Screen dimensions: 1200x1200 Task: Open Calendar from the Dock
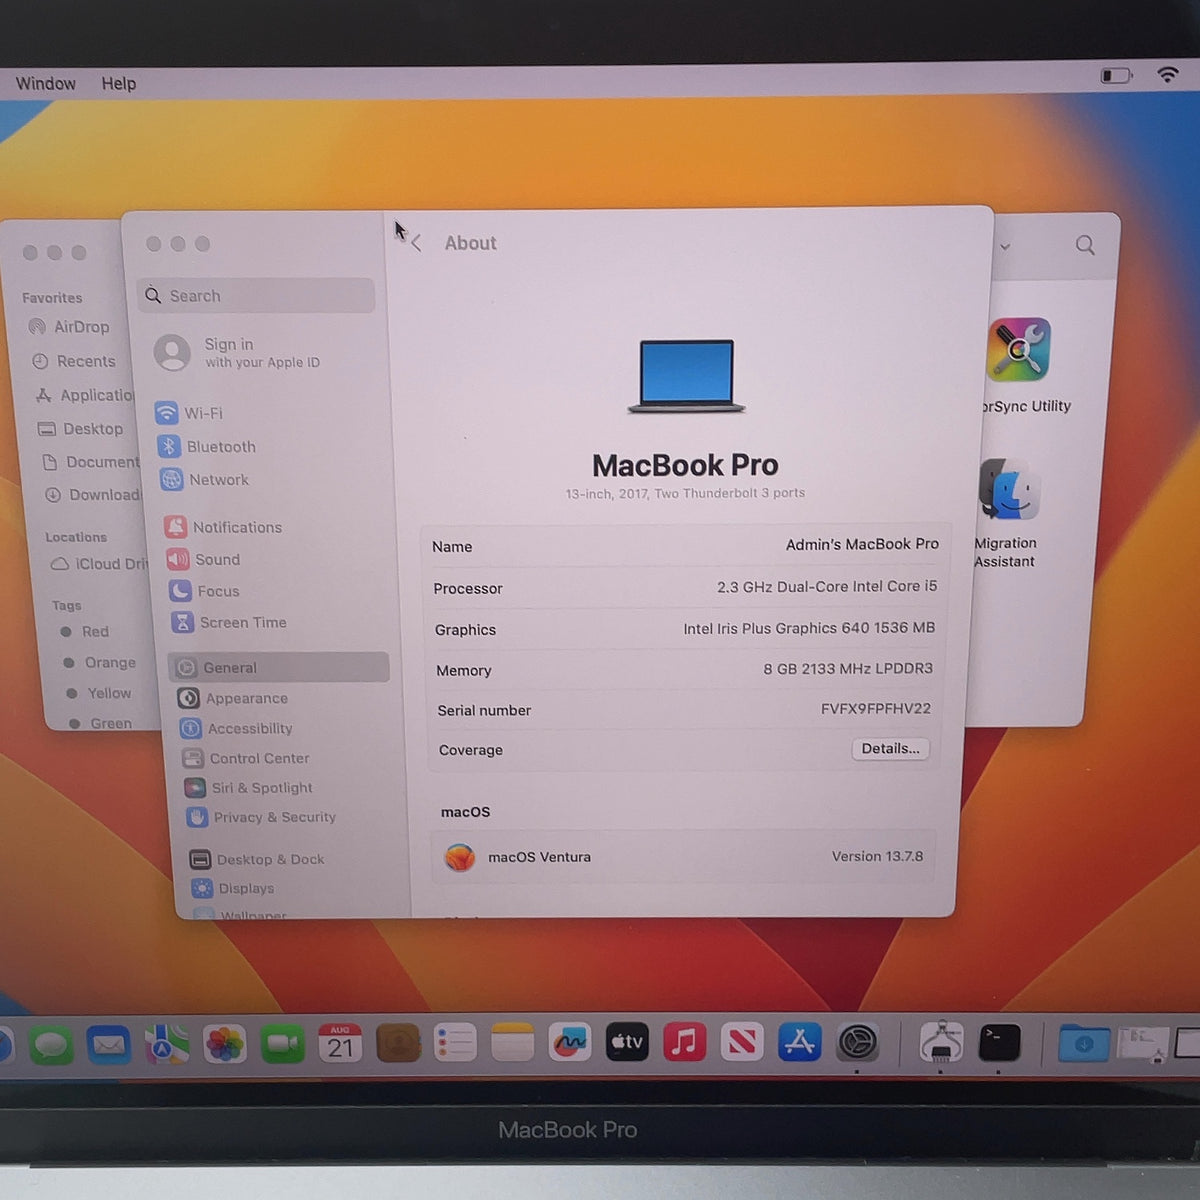click(x=340, y=1044)
